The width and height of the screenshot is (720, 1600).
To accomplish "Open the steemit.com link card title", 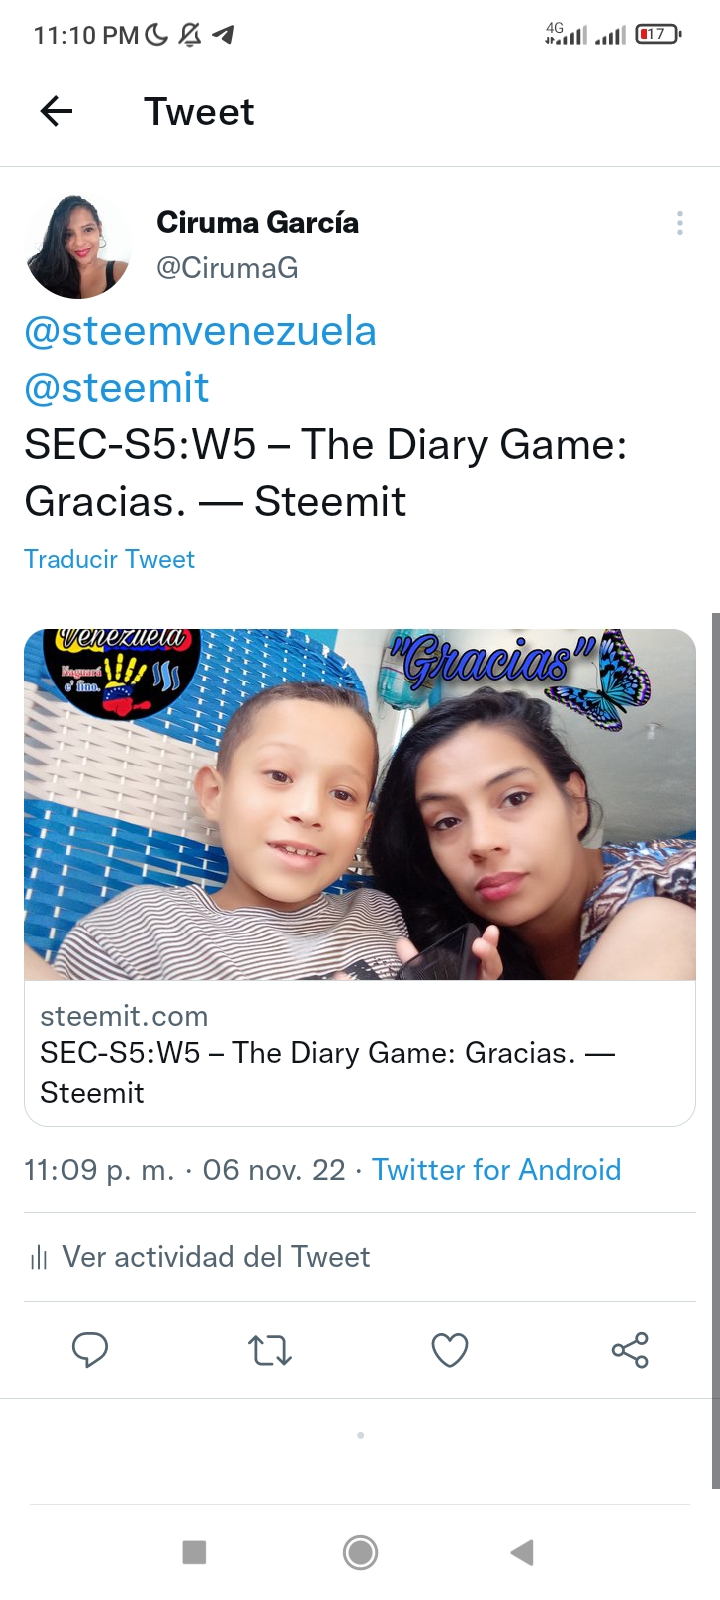I will tap(328, 1072).
